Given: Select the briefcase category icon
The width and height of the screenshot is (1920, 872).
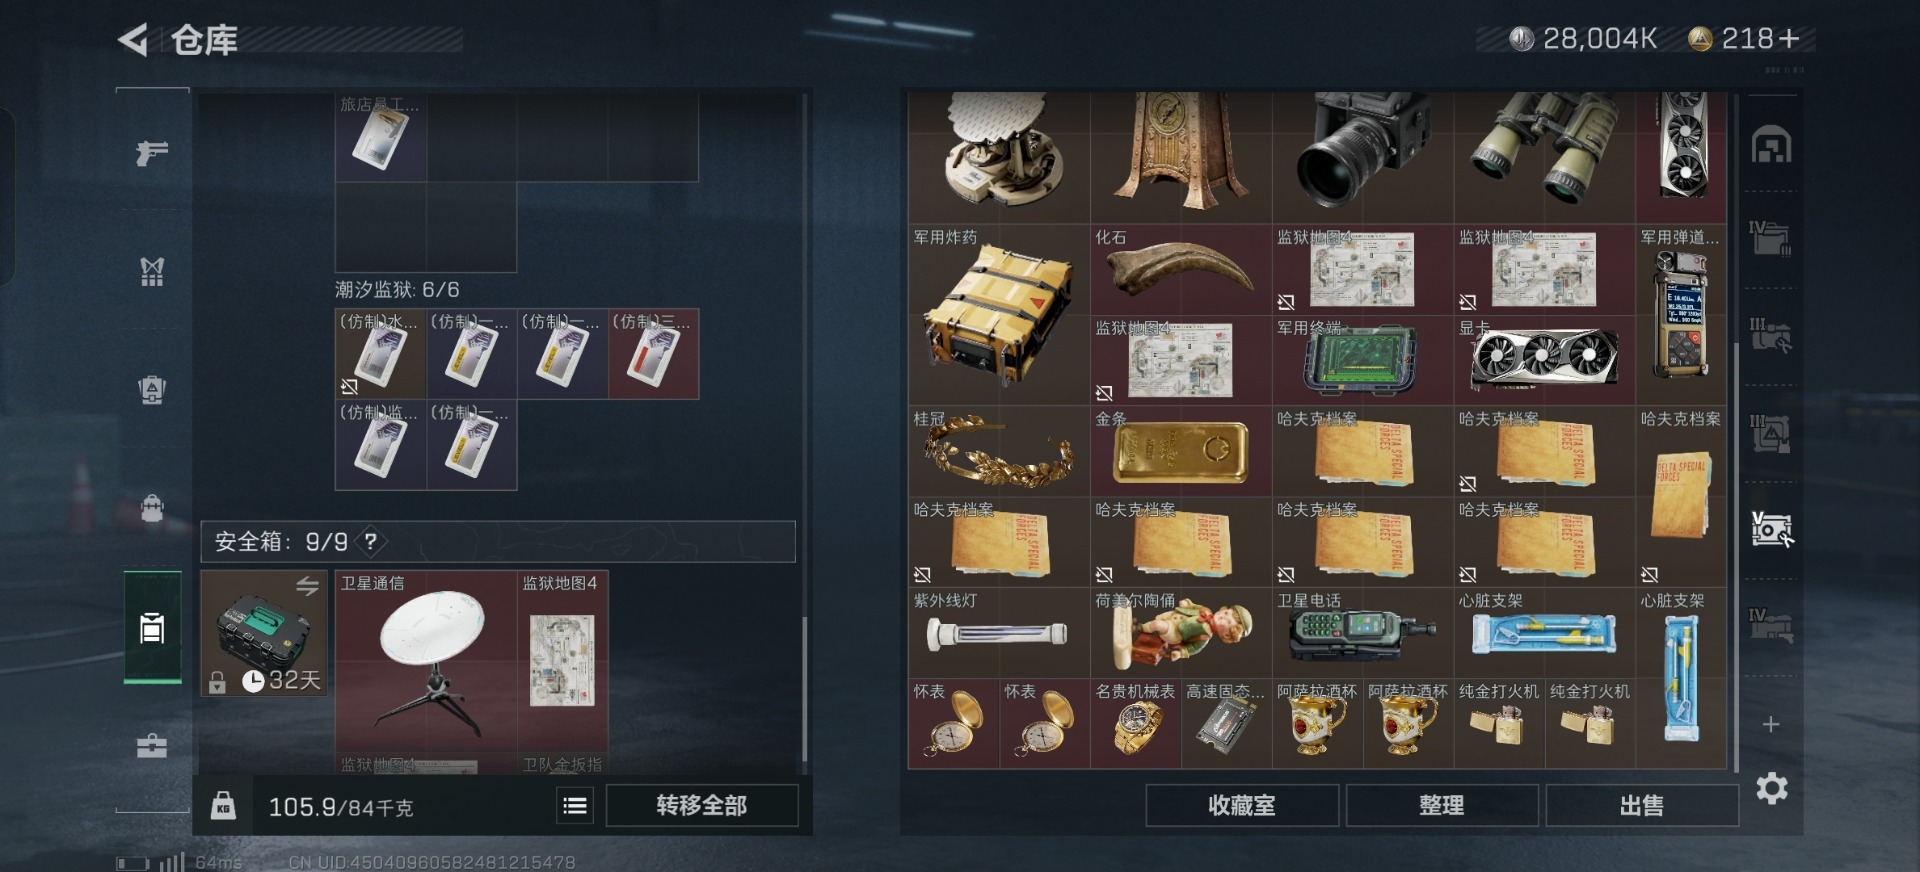Looking at the screenshot, I should (x=152, y=746).
